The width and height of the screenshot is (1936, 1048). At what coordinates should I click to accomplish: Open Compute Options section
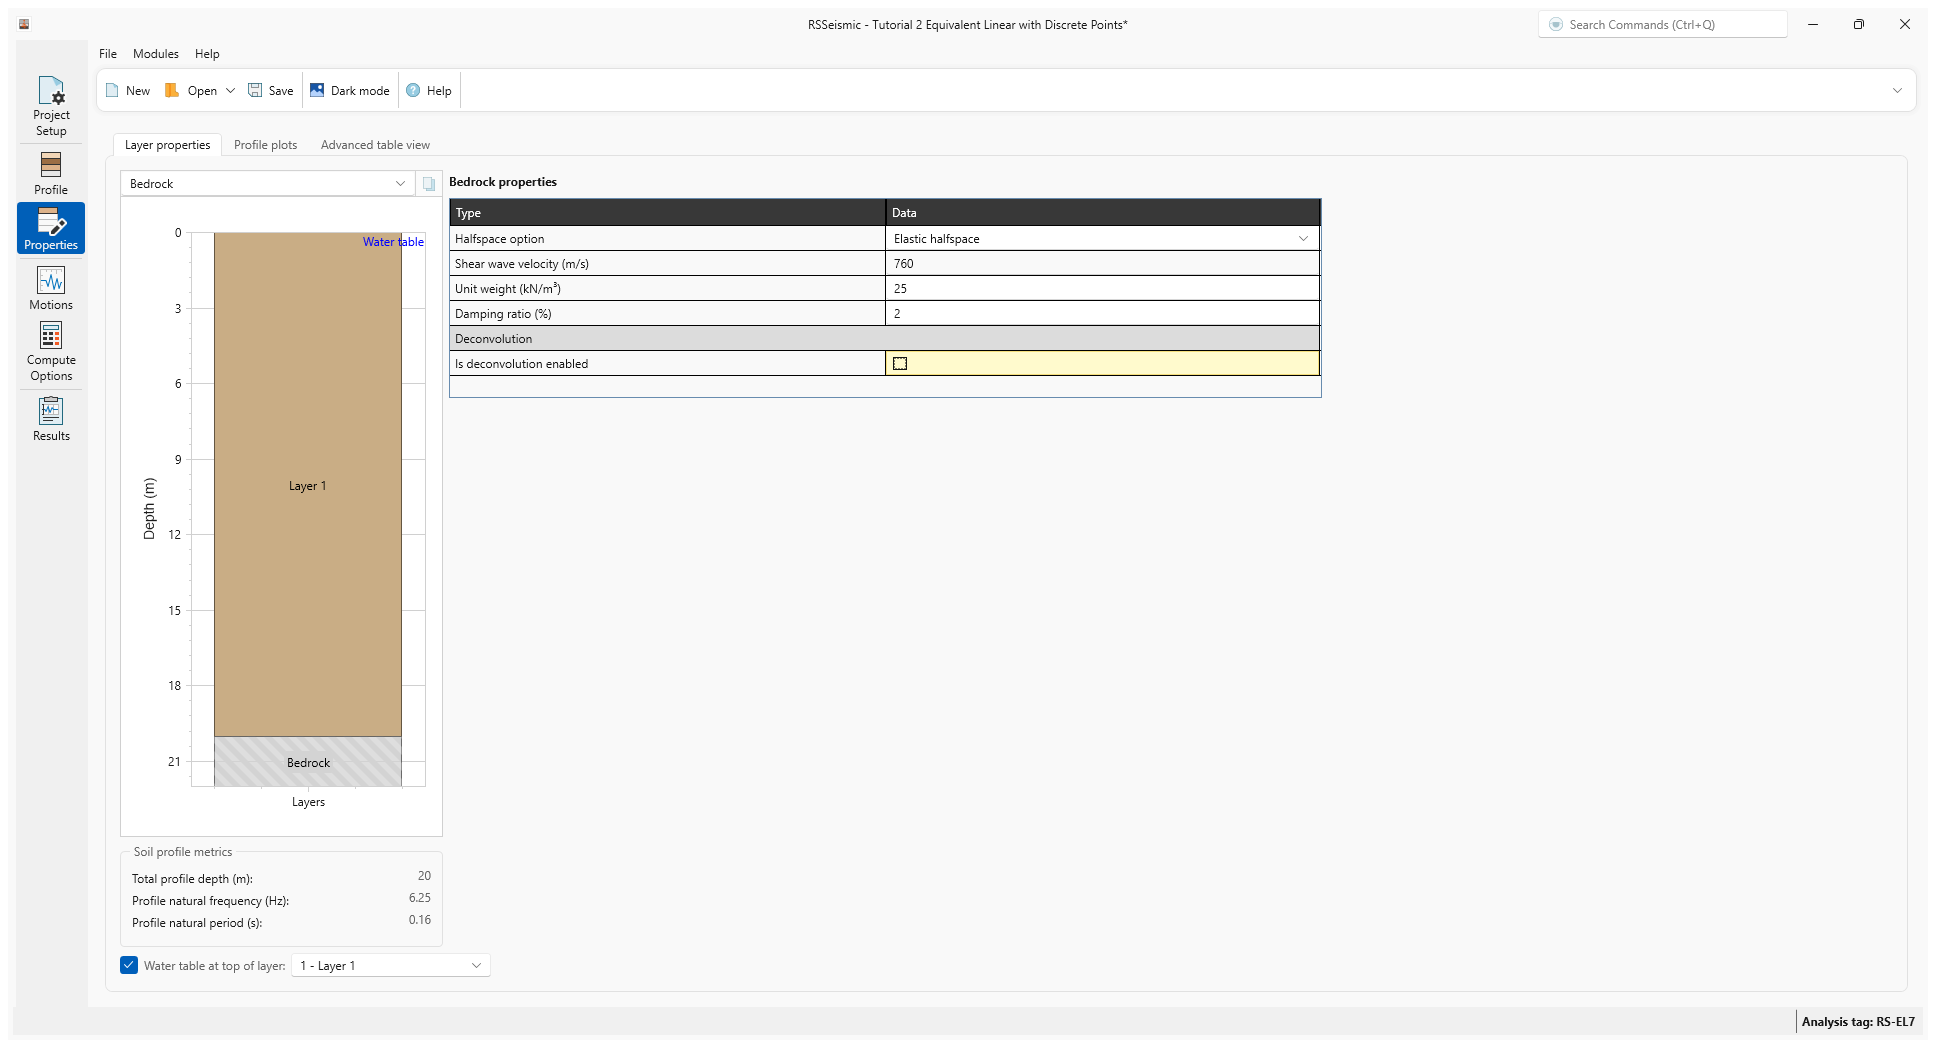coord(51,351)
